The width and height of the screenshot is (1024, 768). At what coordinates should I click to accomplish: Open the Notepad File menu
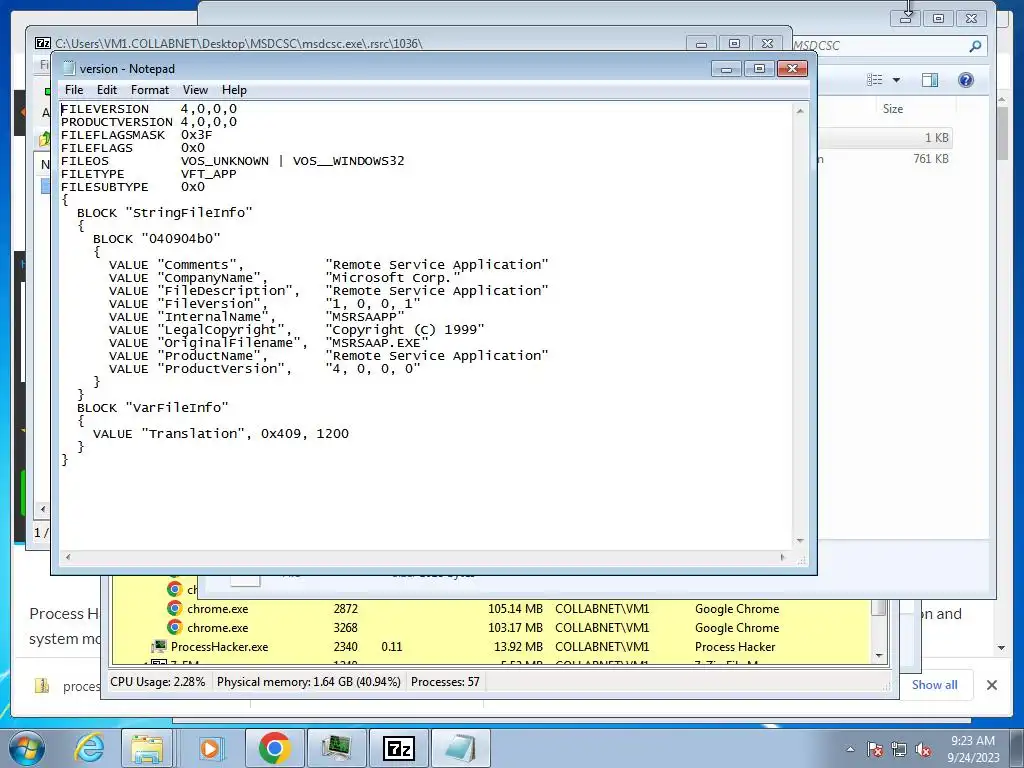74,90
